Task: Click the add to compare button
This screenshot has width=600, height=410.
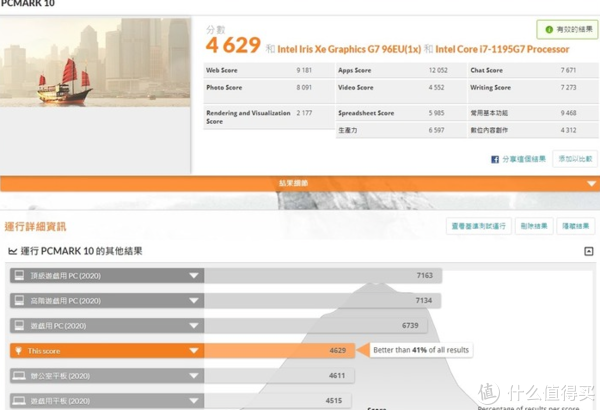Action: (575, 159)
